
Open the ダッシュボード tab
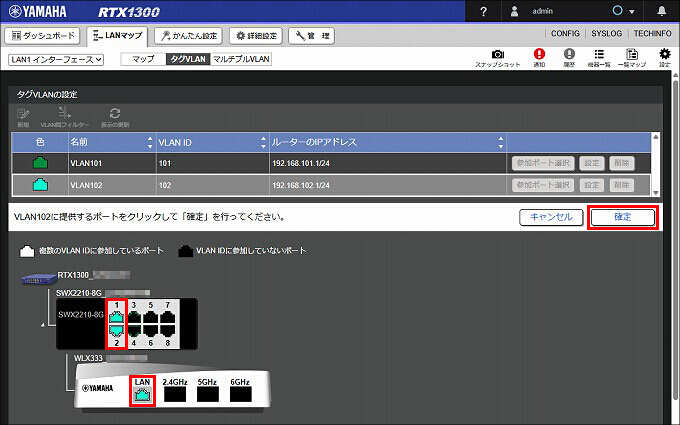tap(42, 36)
